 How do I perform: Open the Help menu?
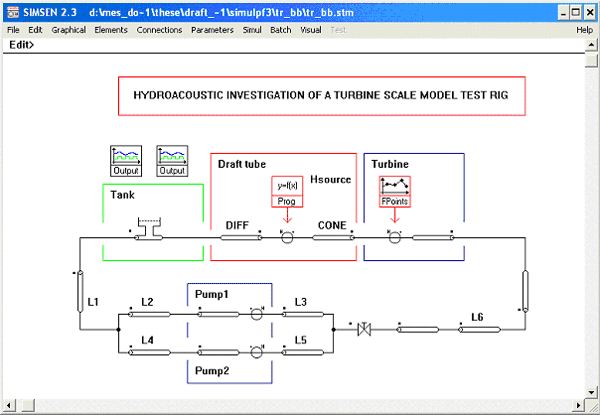pyautogui.click(x=584, y=30)
